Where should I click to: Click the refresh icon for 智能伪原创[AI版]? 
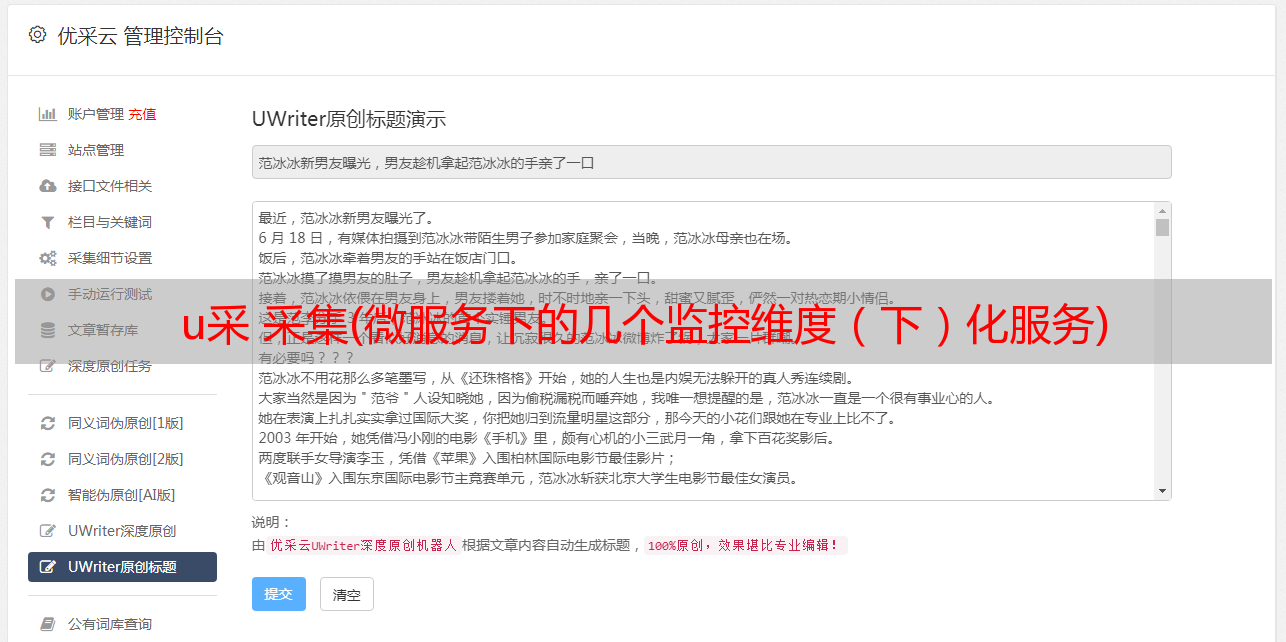pyautogui.click(x=47, y=495)
